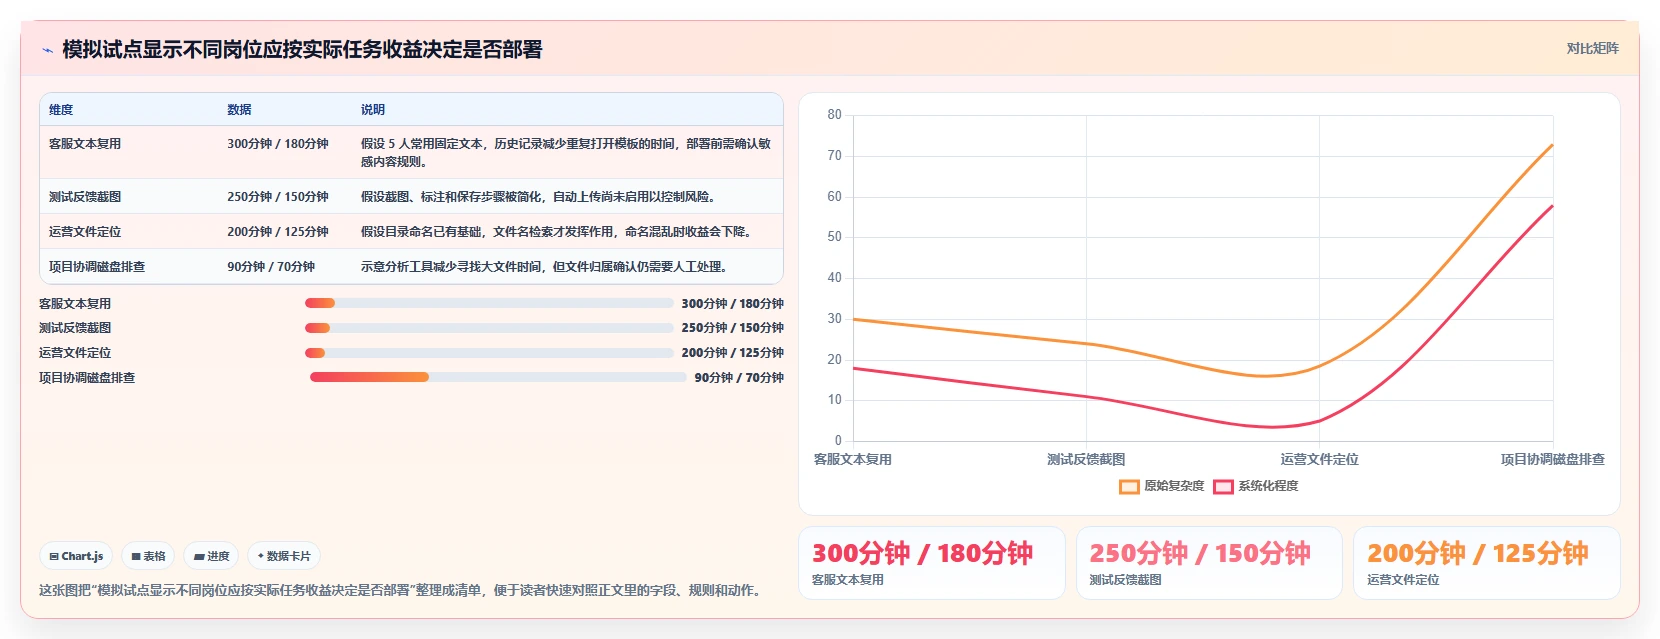Click chart axis label 项目协调磁盘排查
Screen dimensions: 1660x639
tap(1553, 460)
